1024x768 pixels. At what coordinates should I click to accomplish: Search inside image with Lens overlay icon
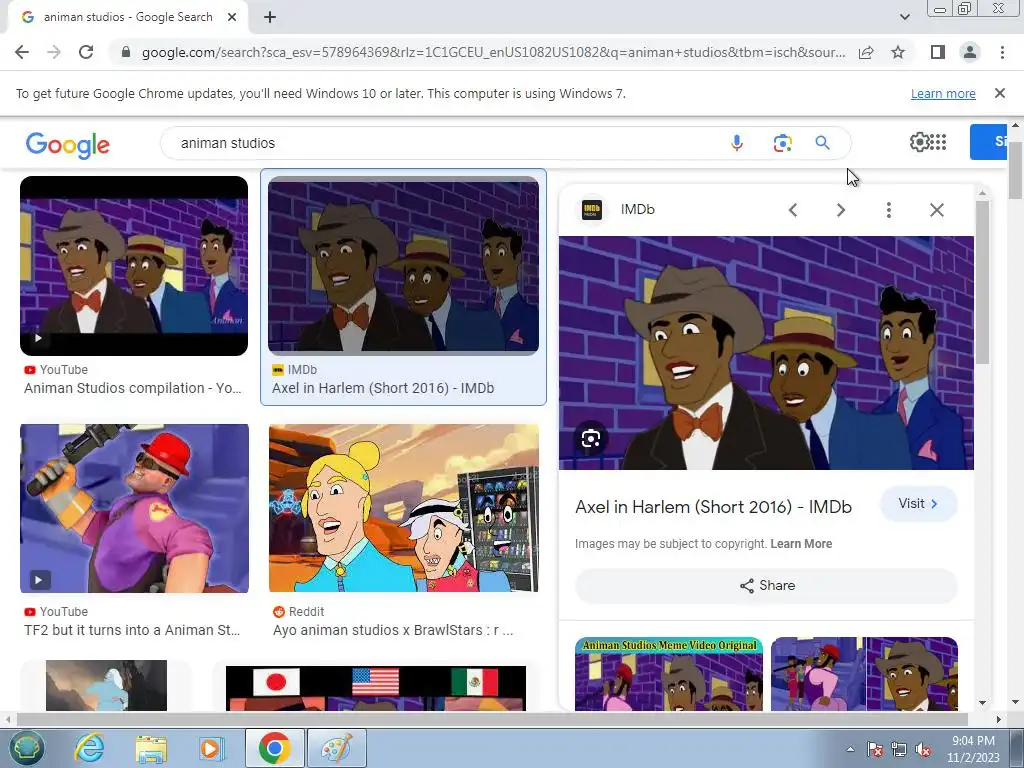coord(590,438)
